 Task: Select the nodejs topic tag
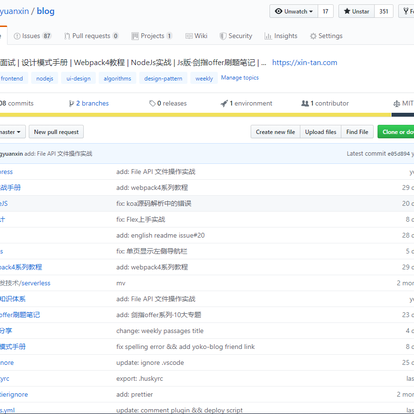(45, 79)
